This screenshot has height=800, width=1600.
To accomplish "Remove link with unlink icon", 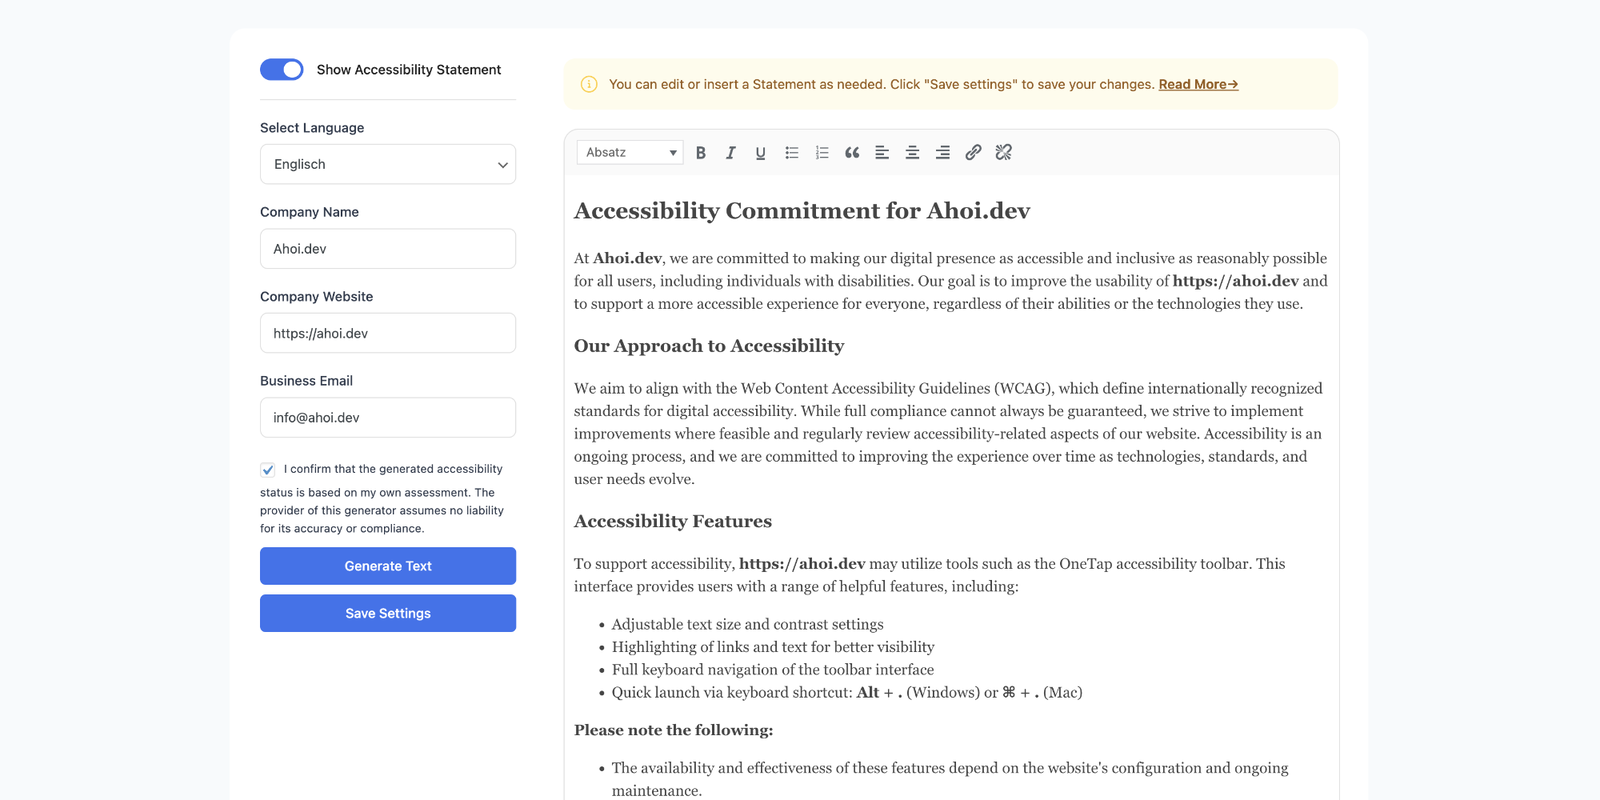I will (1004, 153).
